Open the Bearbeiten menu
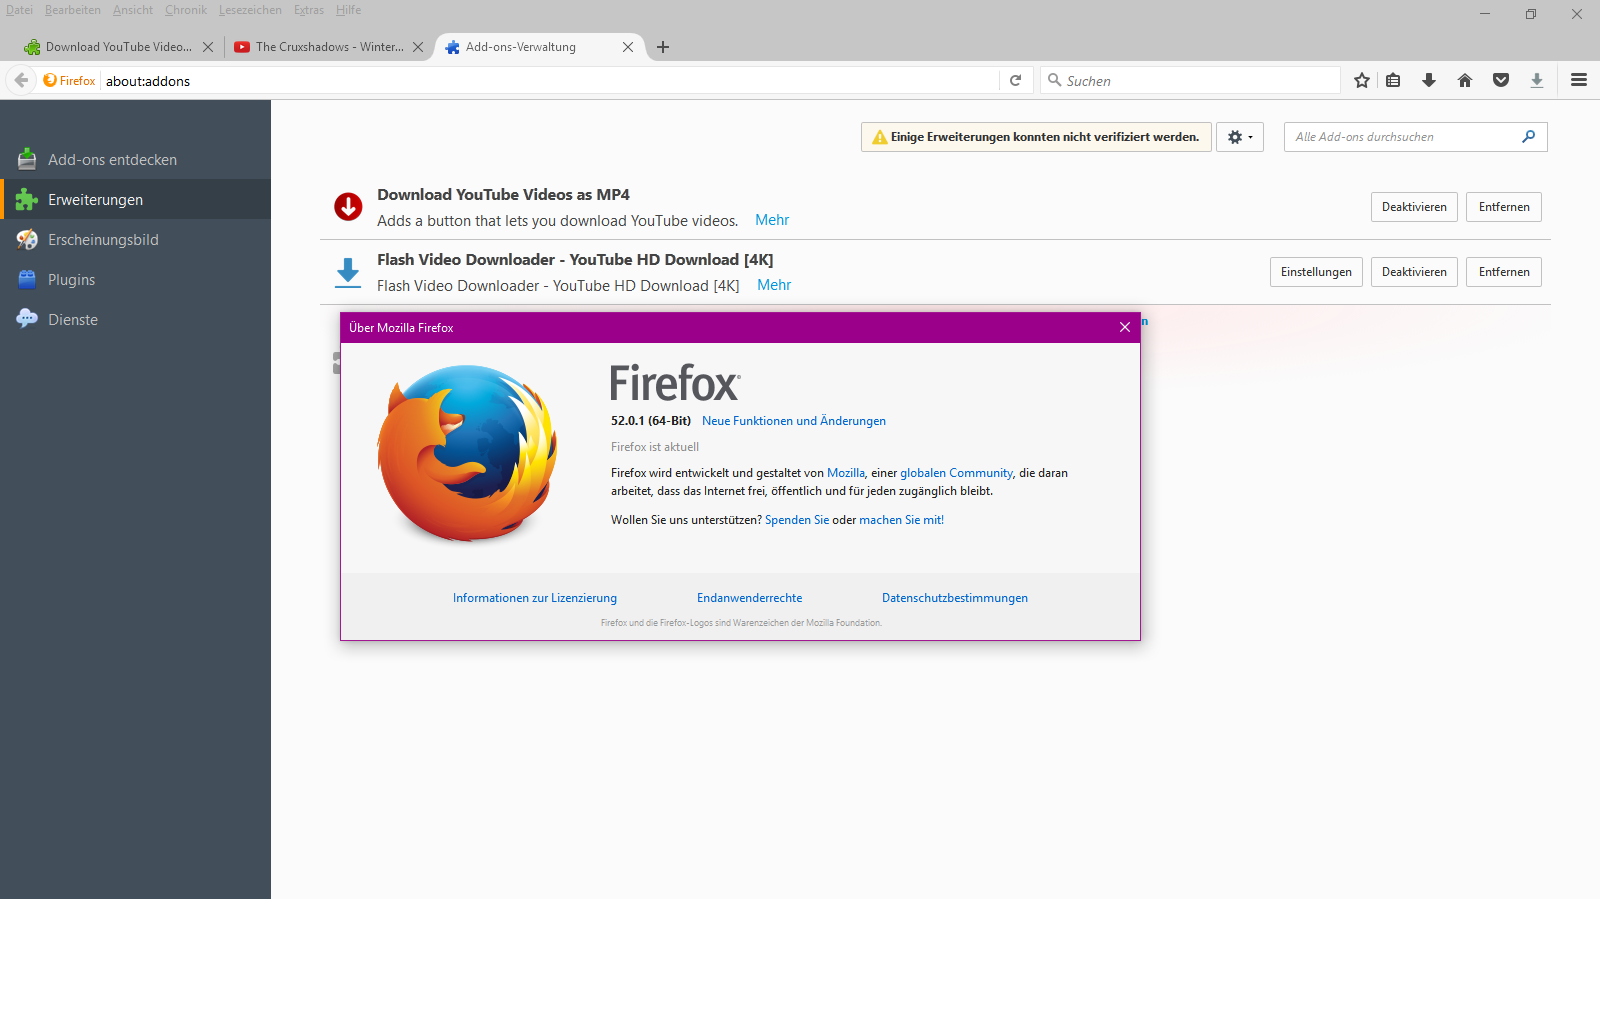Image resolution: width=1600 pixels, height=1024 pixels. 73,10
